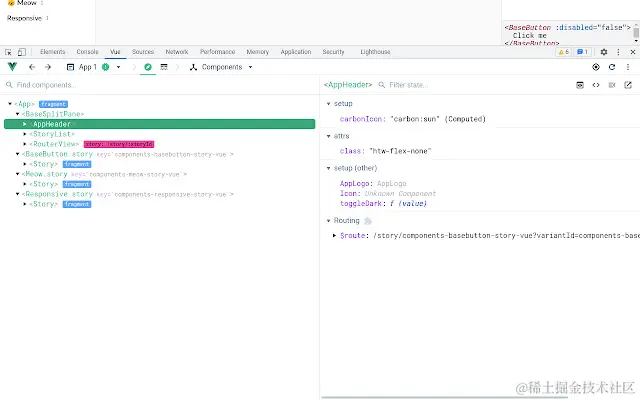Open the Console tab
640x400 pixels.
point(87,52)
